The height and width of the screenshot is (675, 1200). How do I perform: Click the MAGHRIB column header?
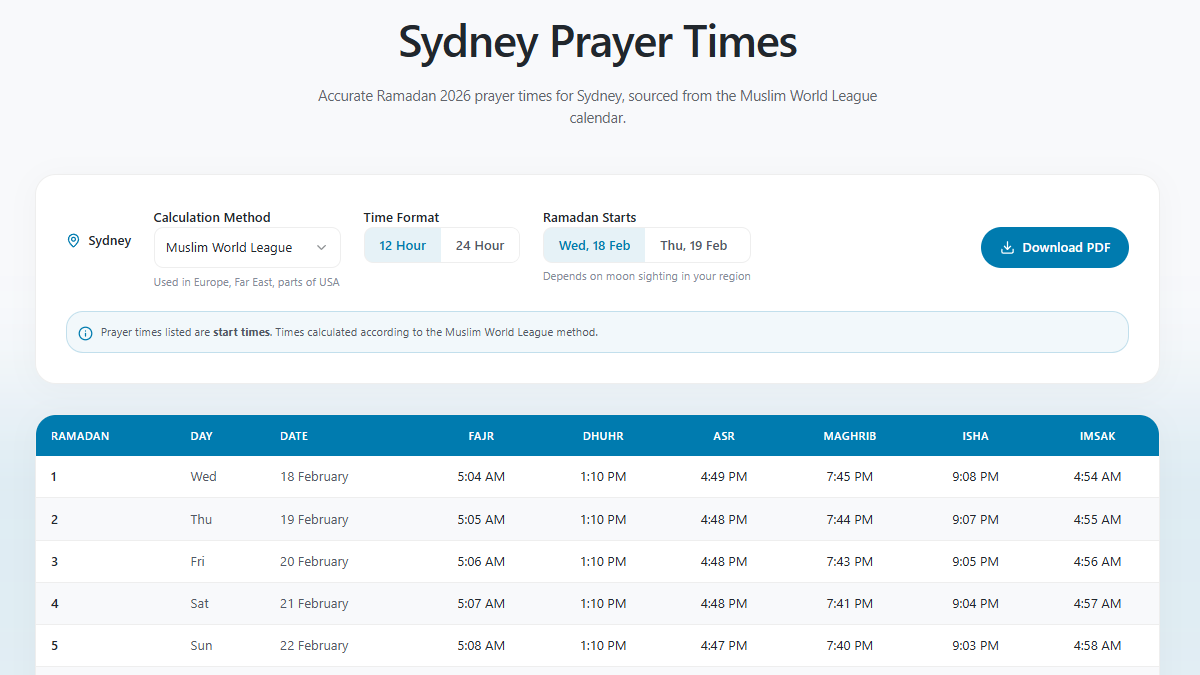coord(849,436)
